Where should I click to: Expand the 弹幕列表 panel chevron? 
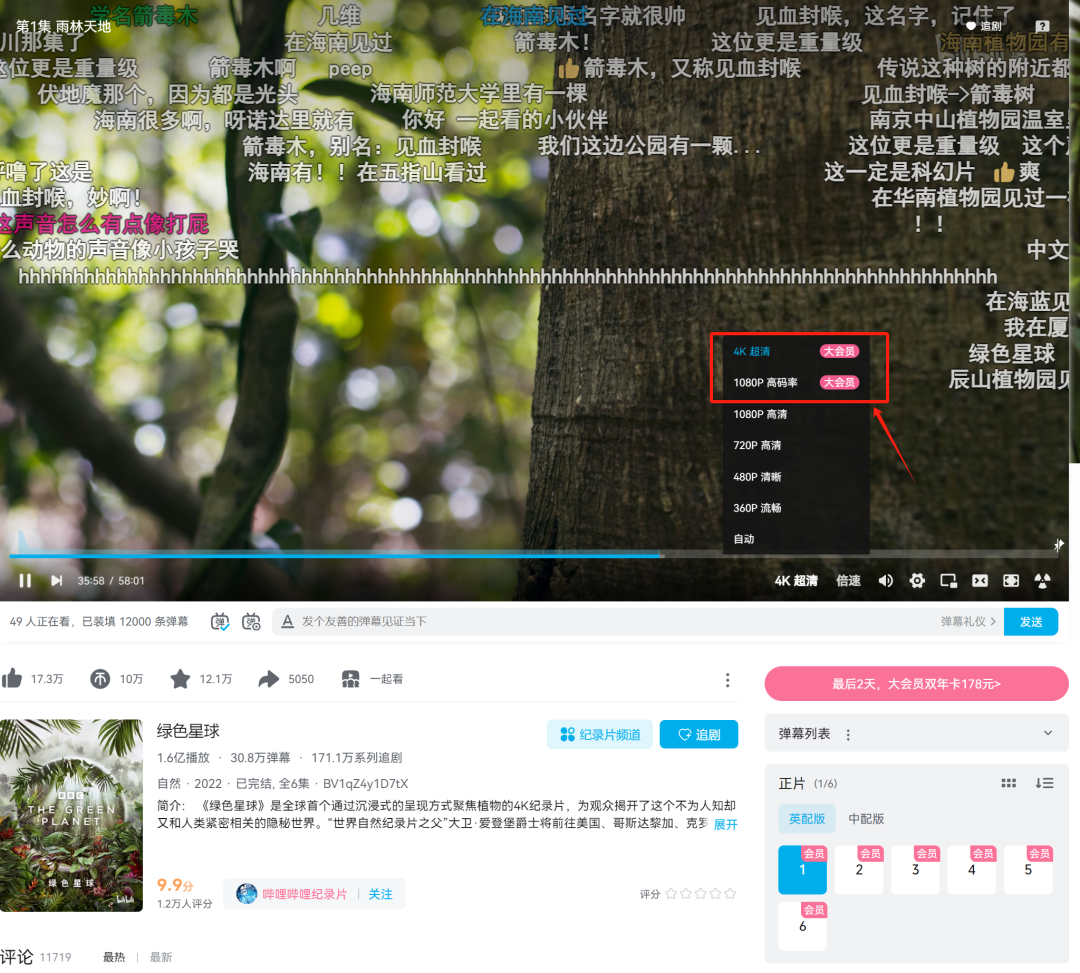coord(1048,733)
